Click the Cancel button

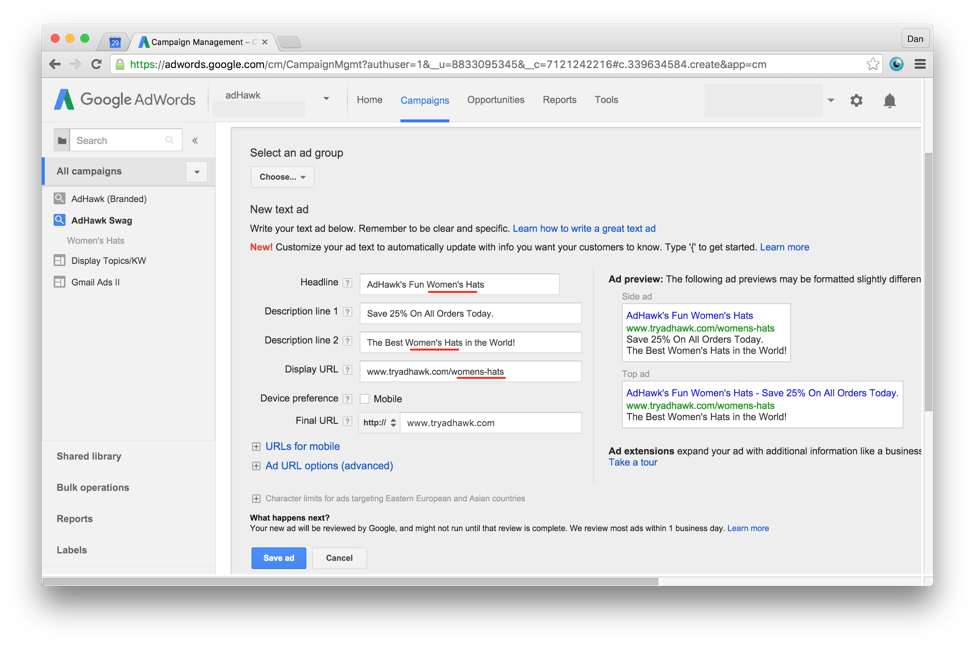339,558
